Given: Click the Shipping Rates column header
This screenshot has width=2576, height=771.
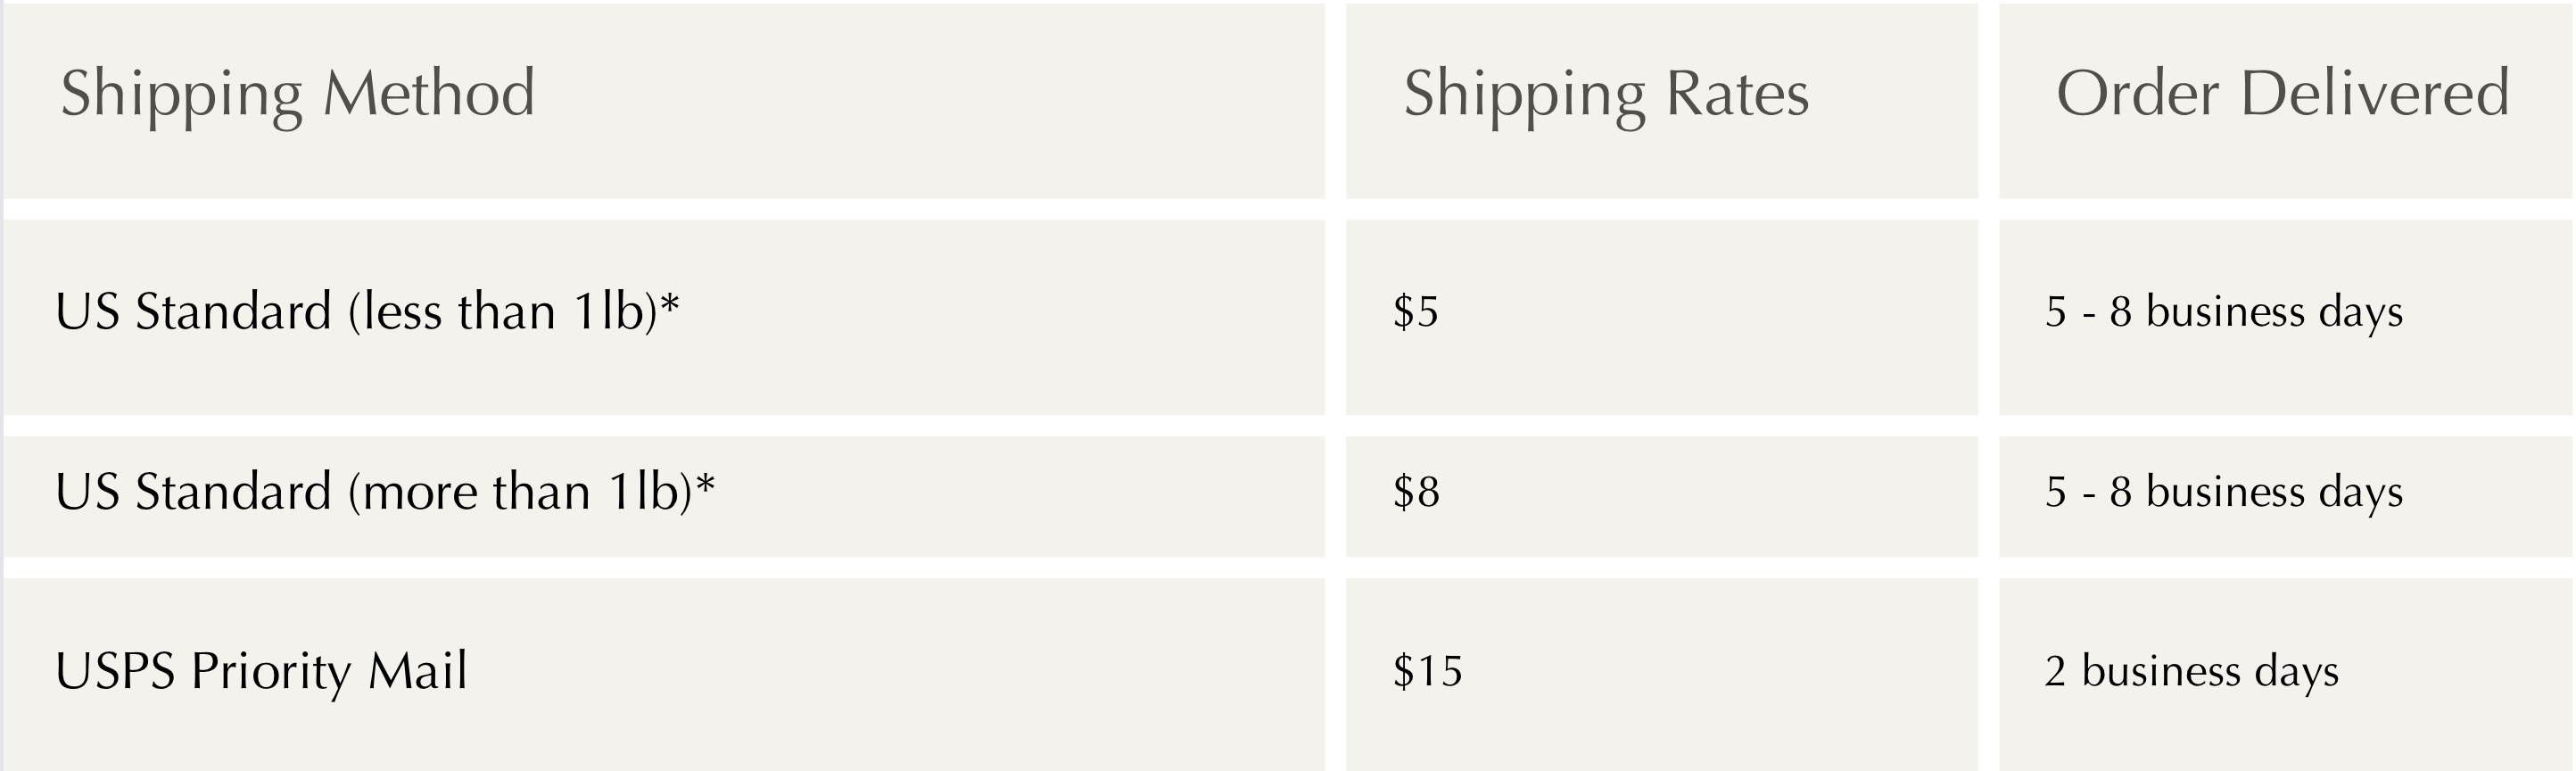Looking at the screenshot, I should pyautogui.click(x=1606, y=94).
